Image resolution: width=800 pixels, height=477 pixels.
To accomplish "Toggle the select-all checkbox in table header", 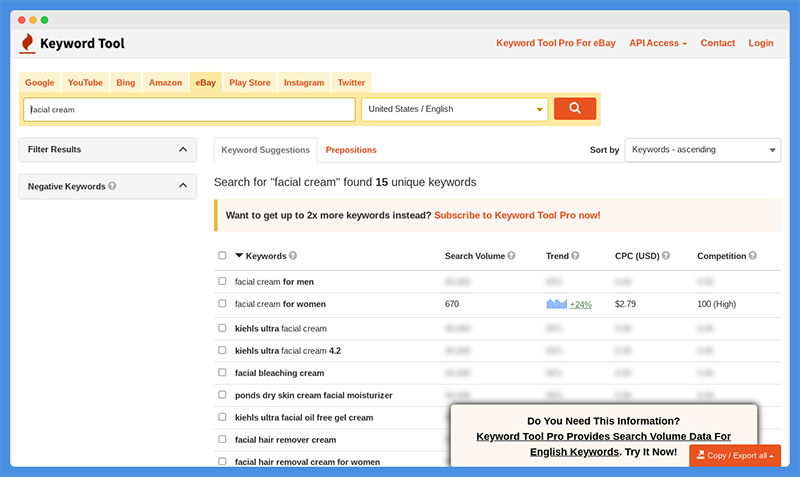I will (222, 255).
